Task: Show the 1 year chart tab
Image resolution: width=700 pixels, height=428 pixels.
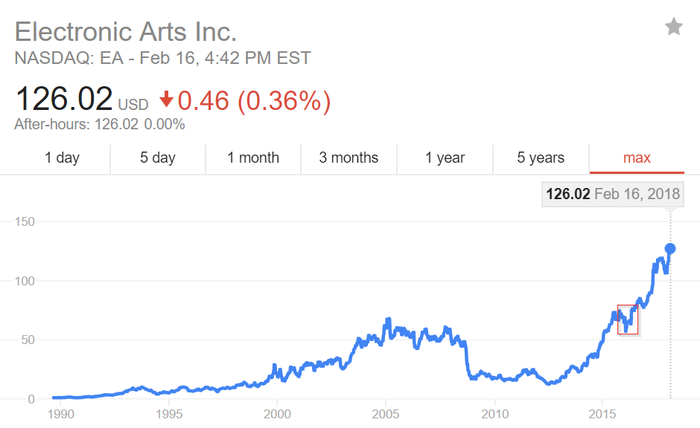Action: tap(445, 158)
